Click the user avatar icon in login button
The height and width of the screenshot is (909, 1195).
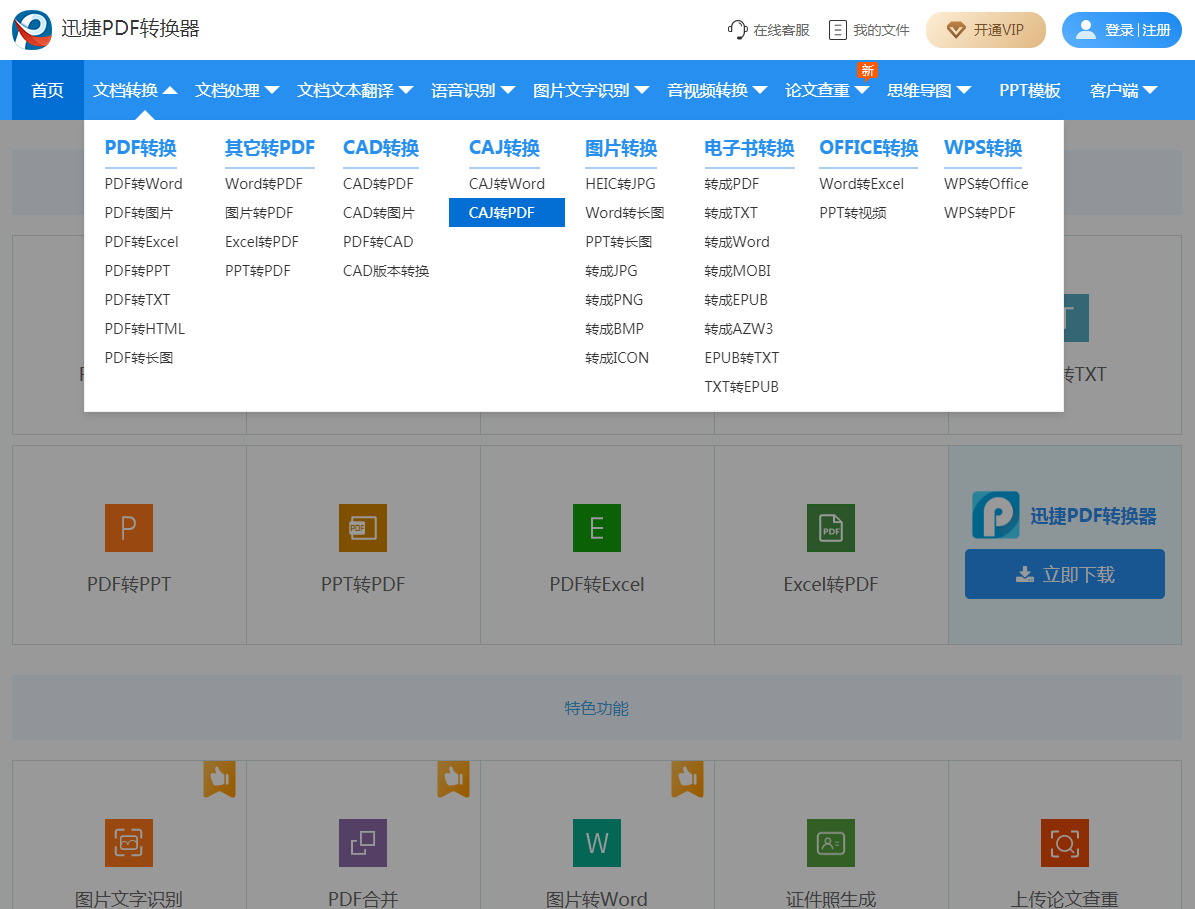[1085, 30]
